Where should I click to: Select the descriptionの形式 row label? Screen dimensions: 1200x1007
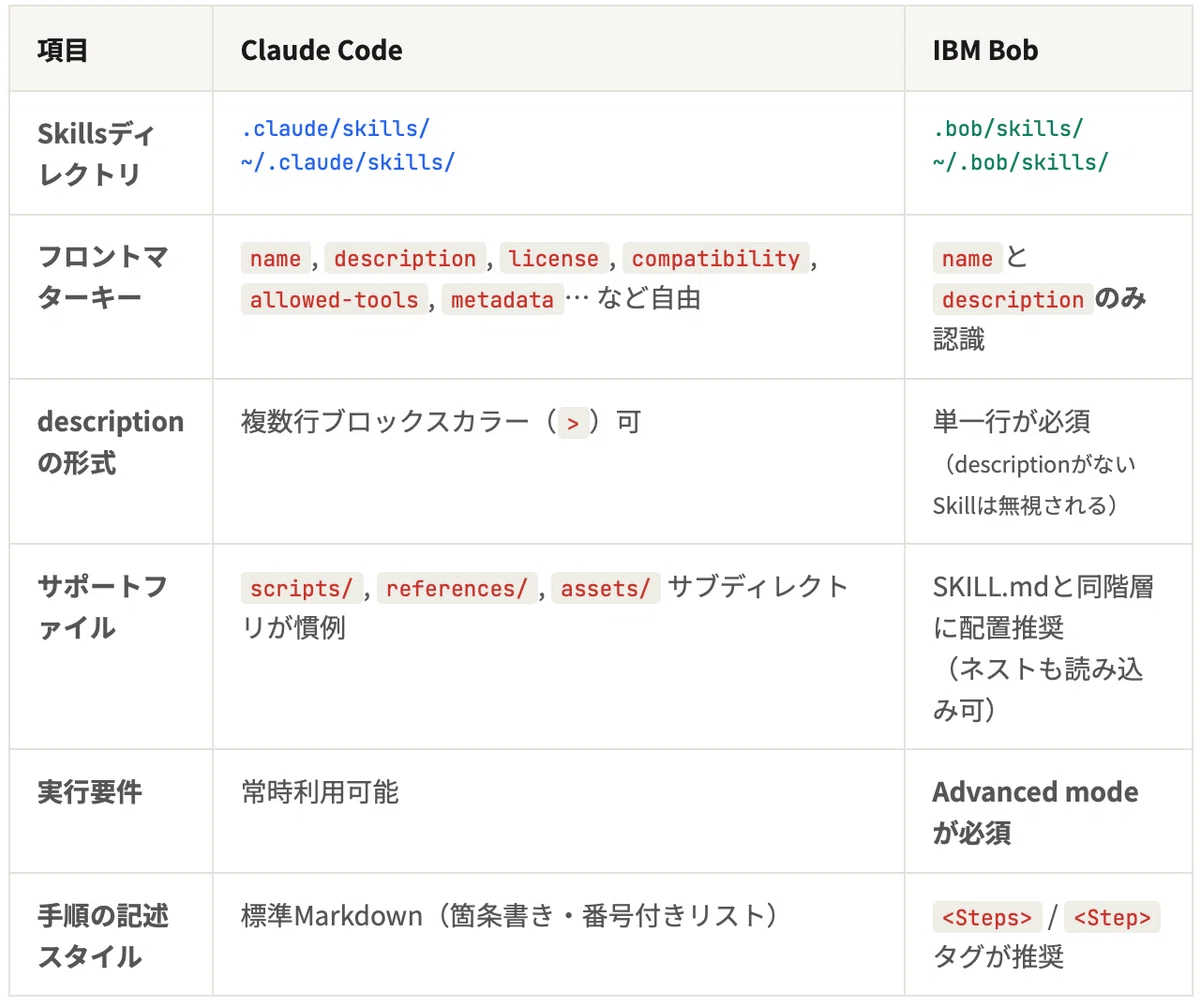coord(111,442)
